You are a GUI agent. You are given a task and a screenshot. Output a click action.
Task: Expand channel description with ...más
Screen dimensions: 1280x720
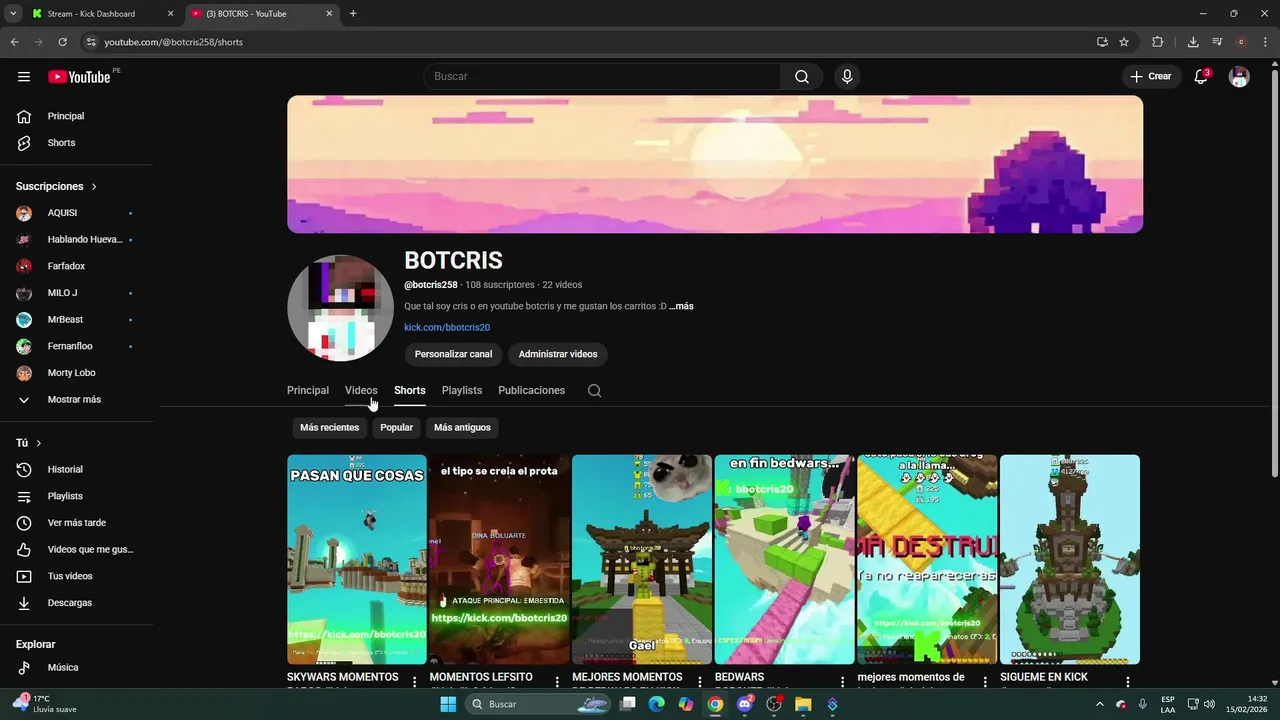(682, 306)
